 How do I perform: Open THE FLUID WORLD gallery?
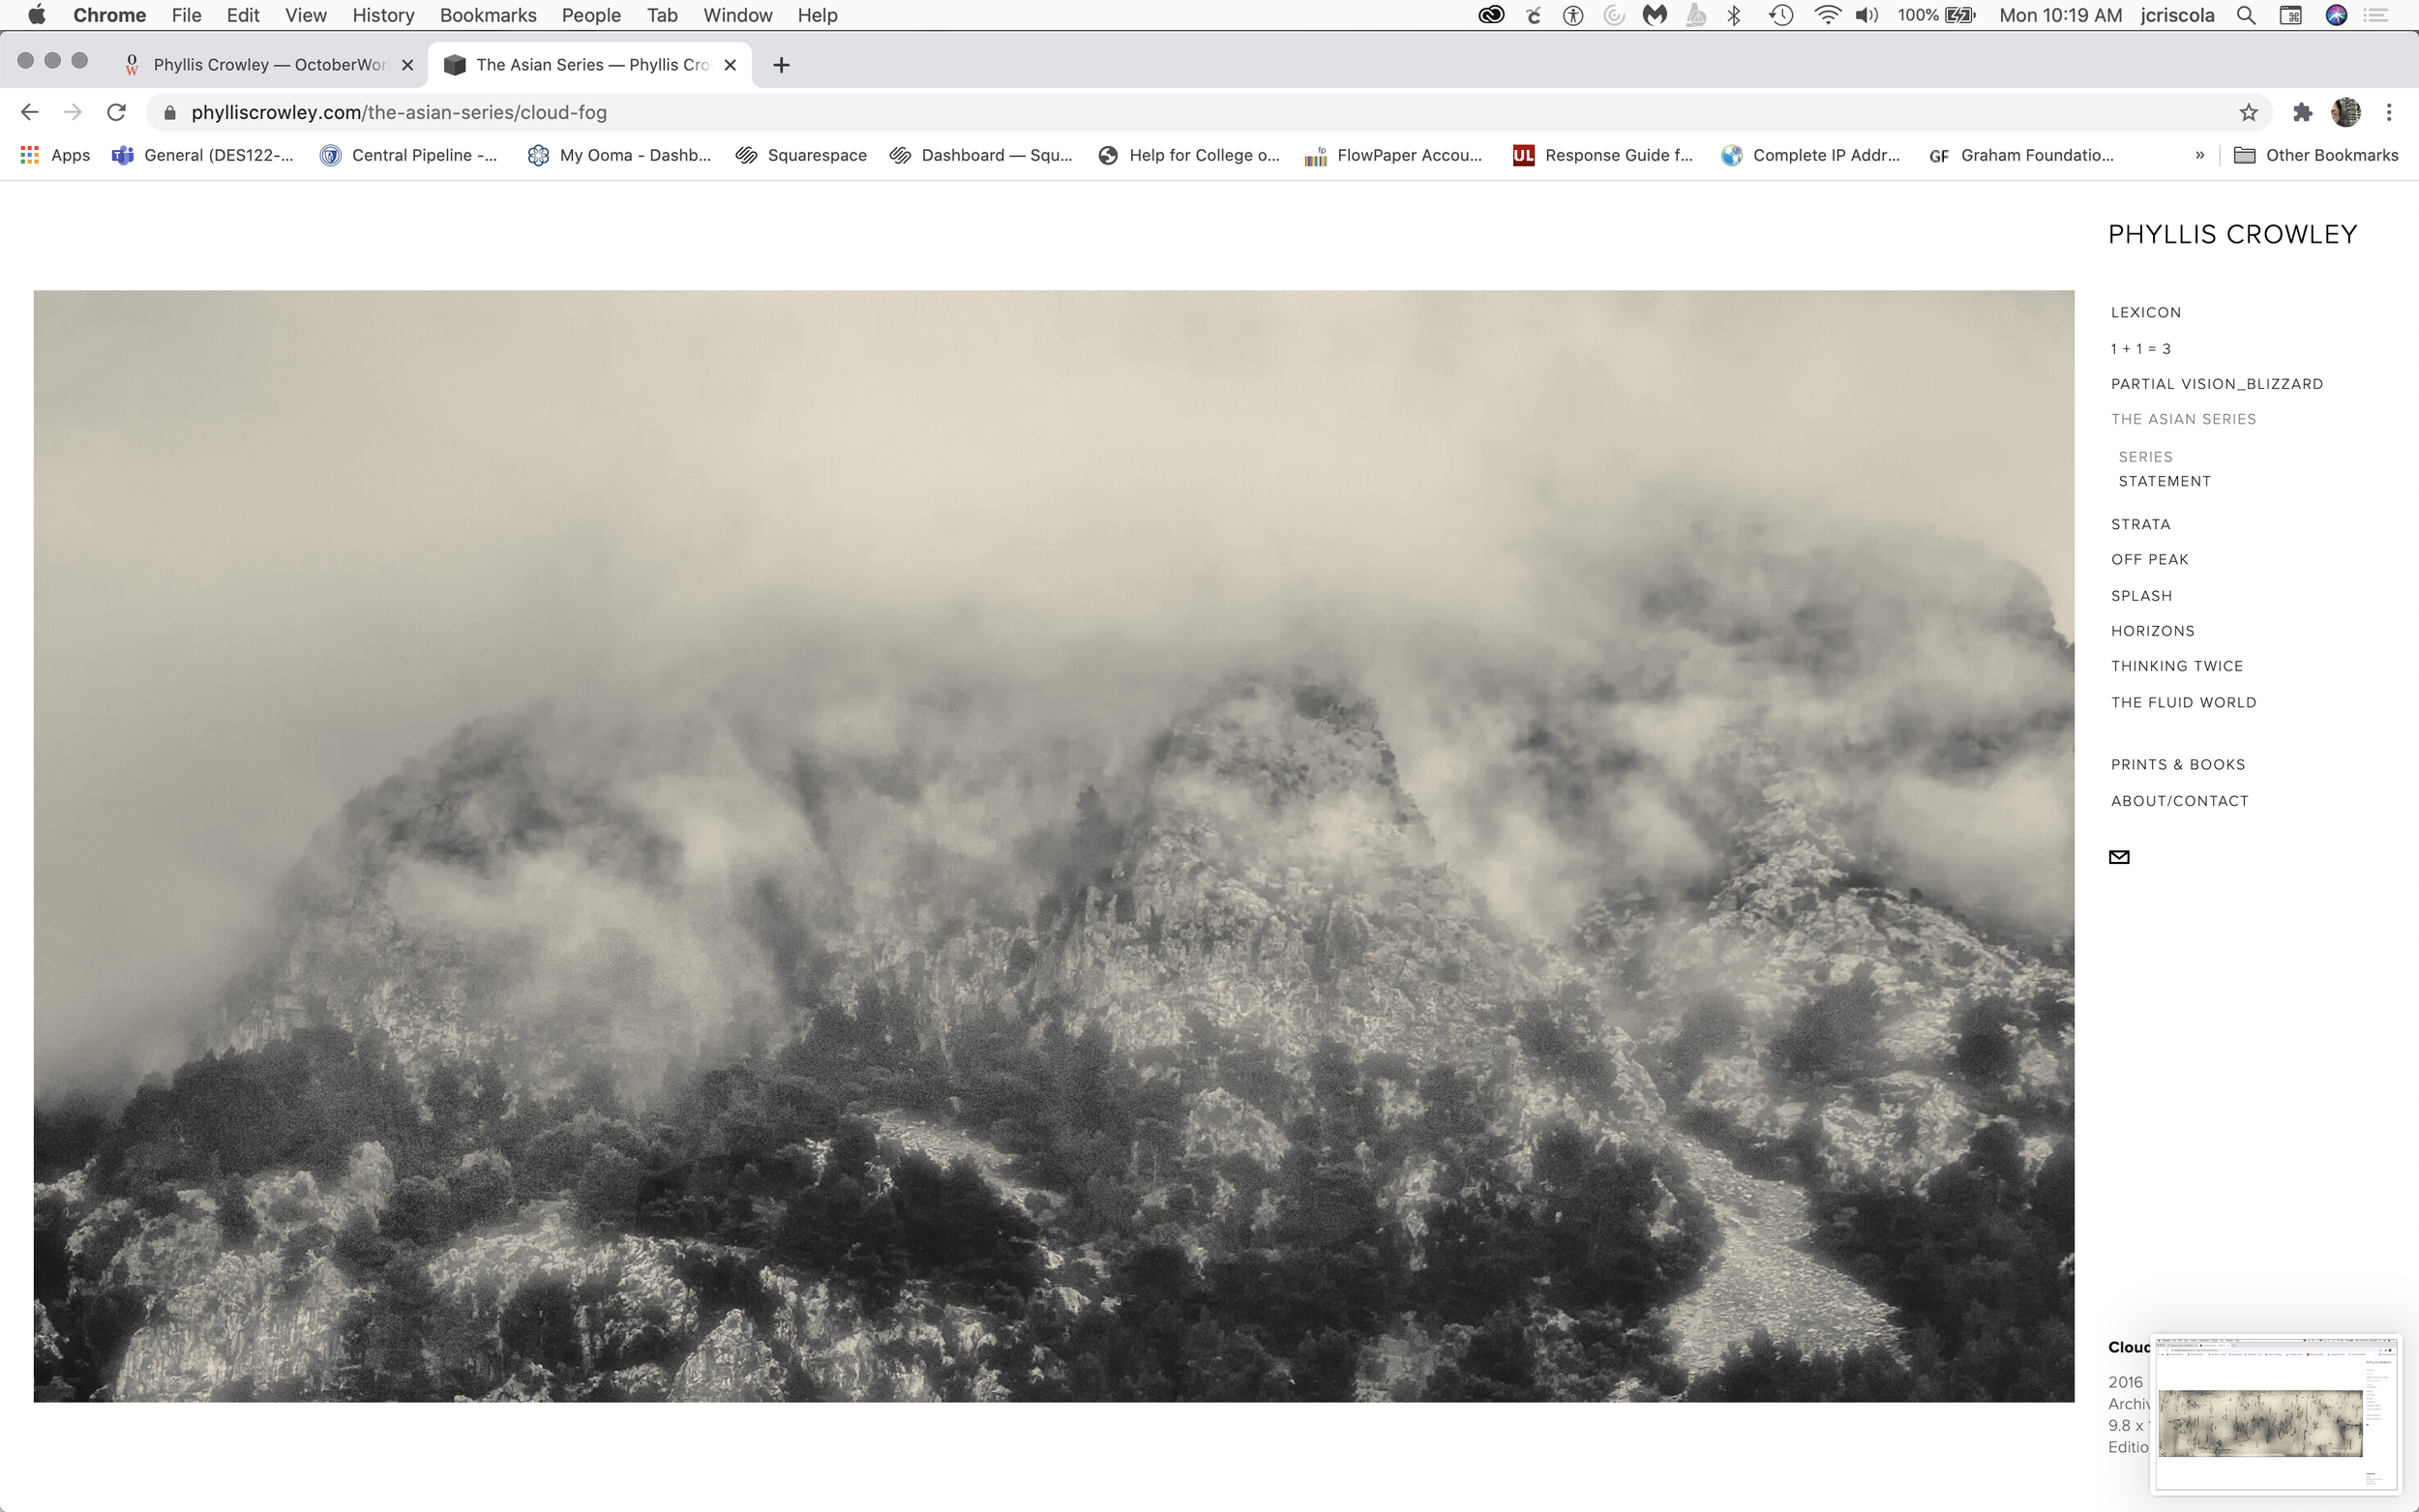point(2184,702)
